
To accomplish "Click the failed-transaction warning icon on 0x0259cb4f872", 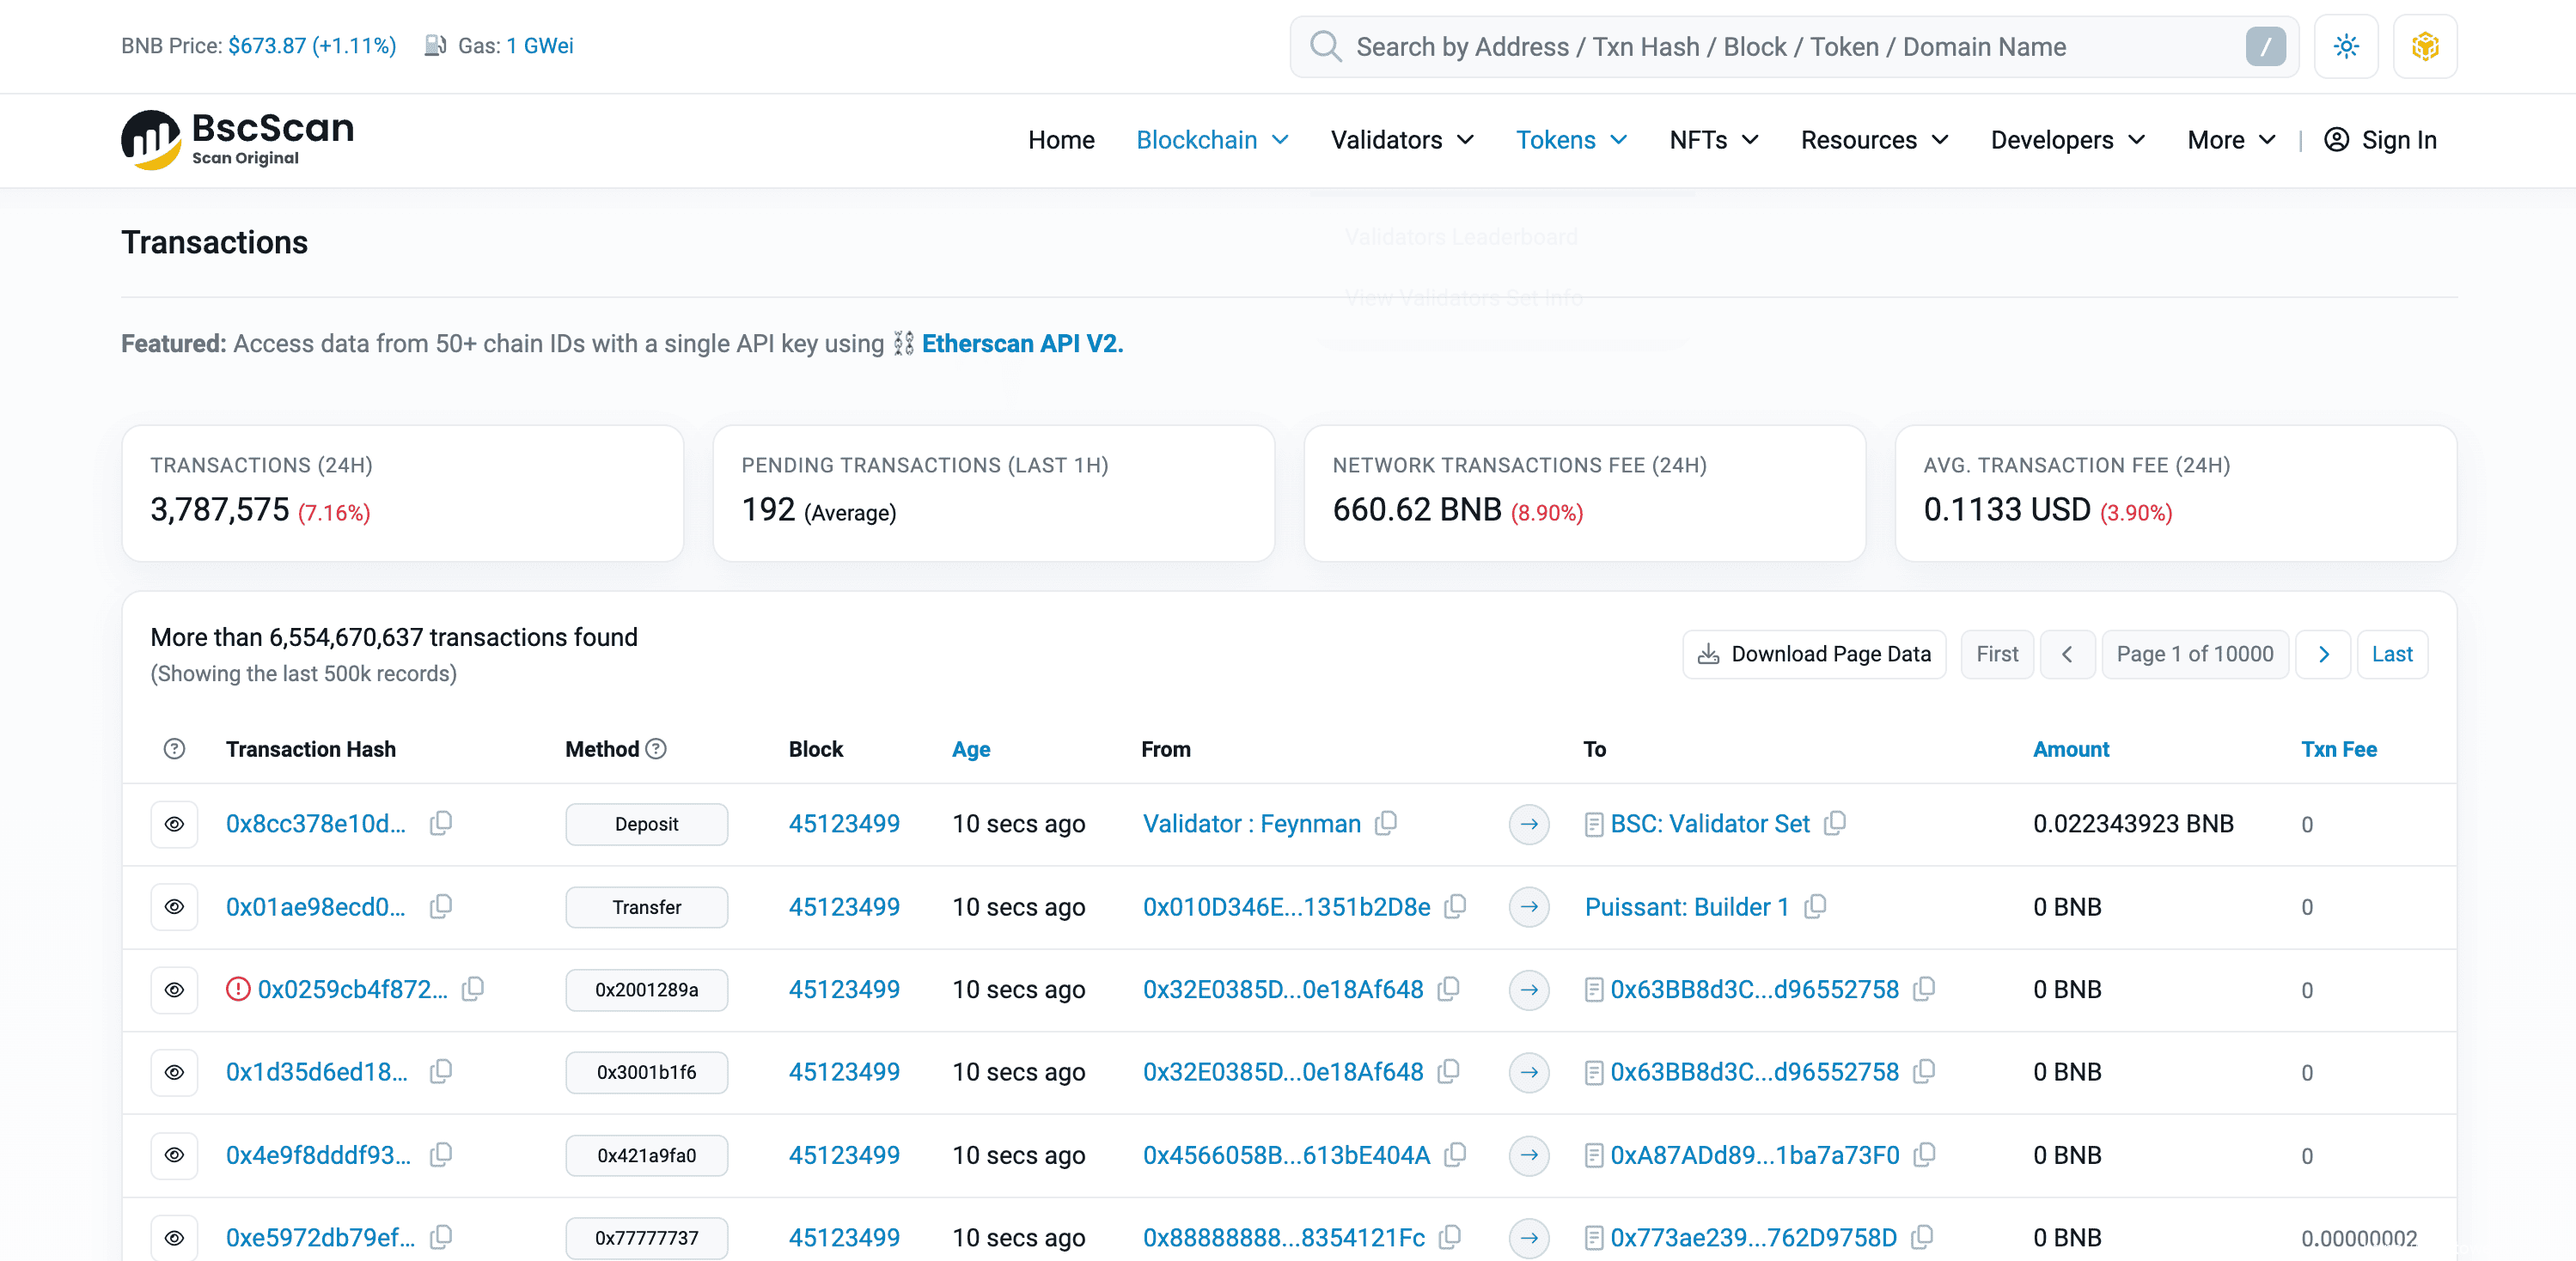I will pos(238,989).
